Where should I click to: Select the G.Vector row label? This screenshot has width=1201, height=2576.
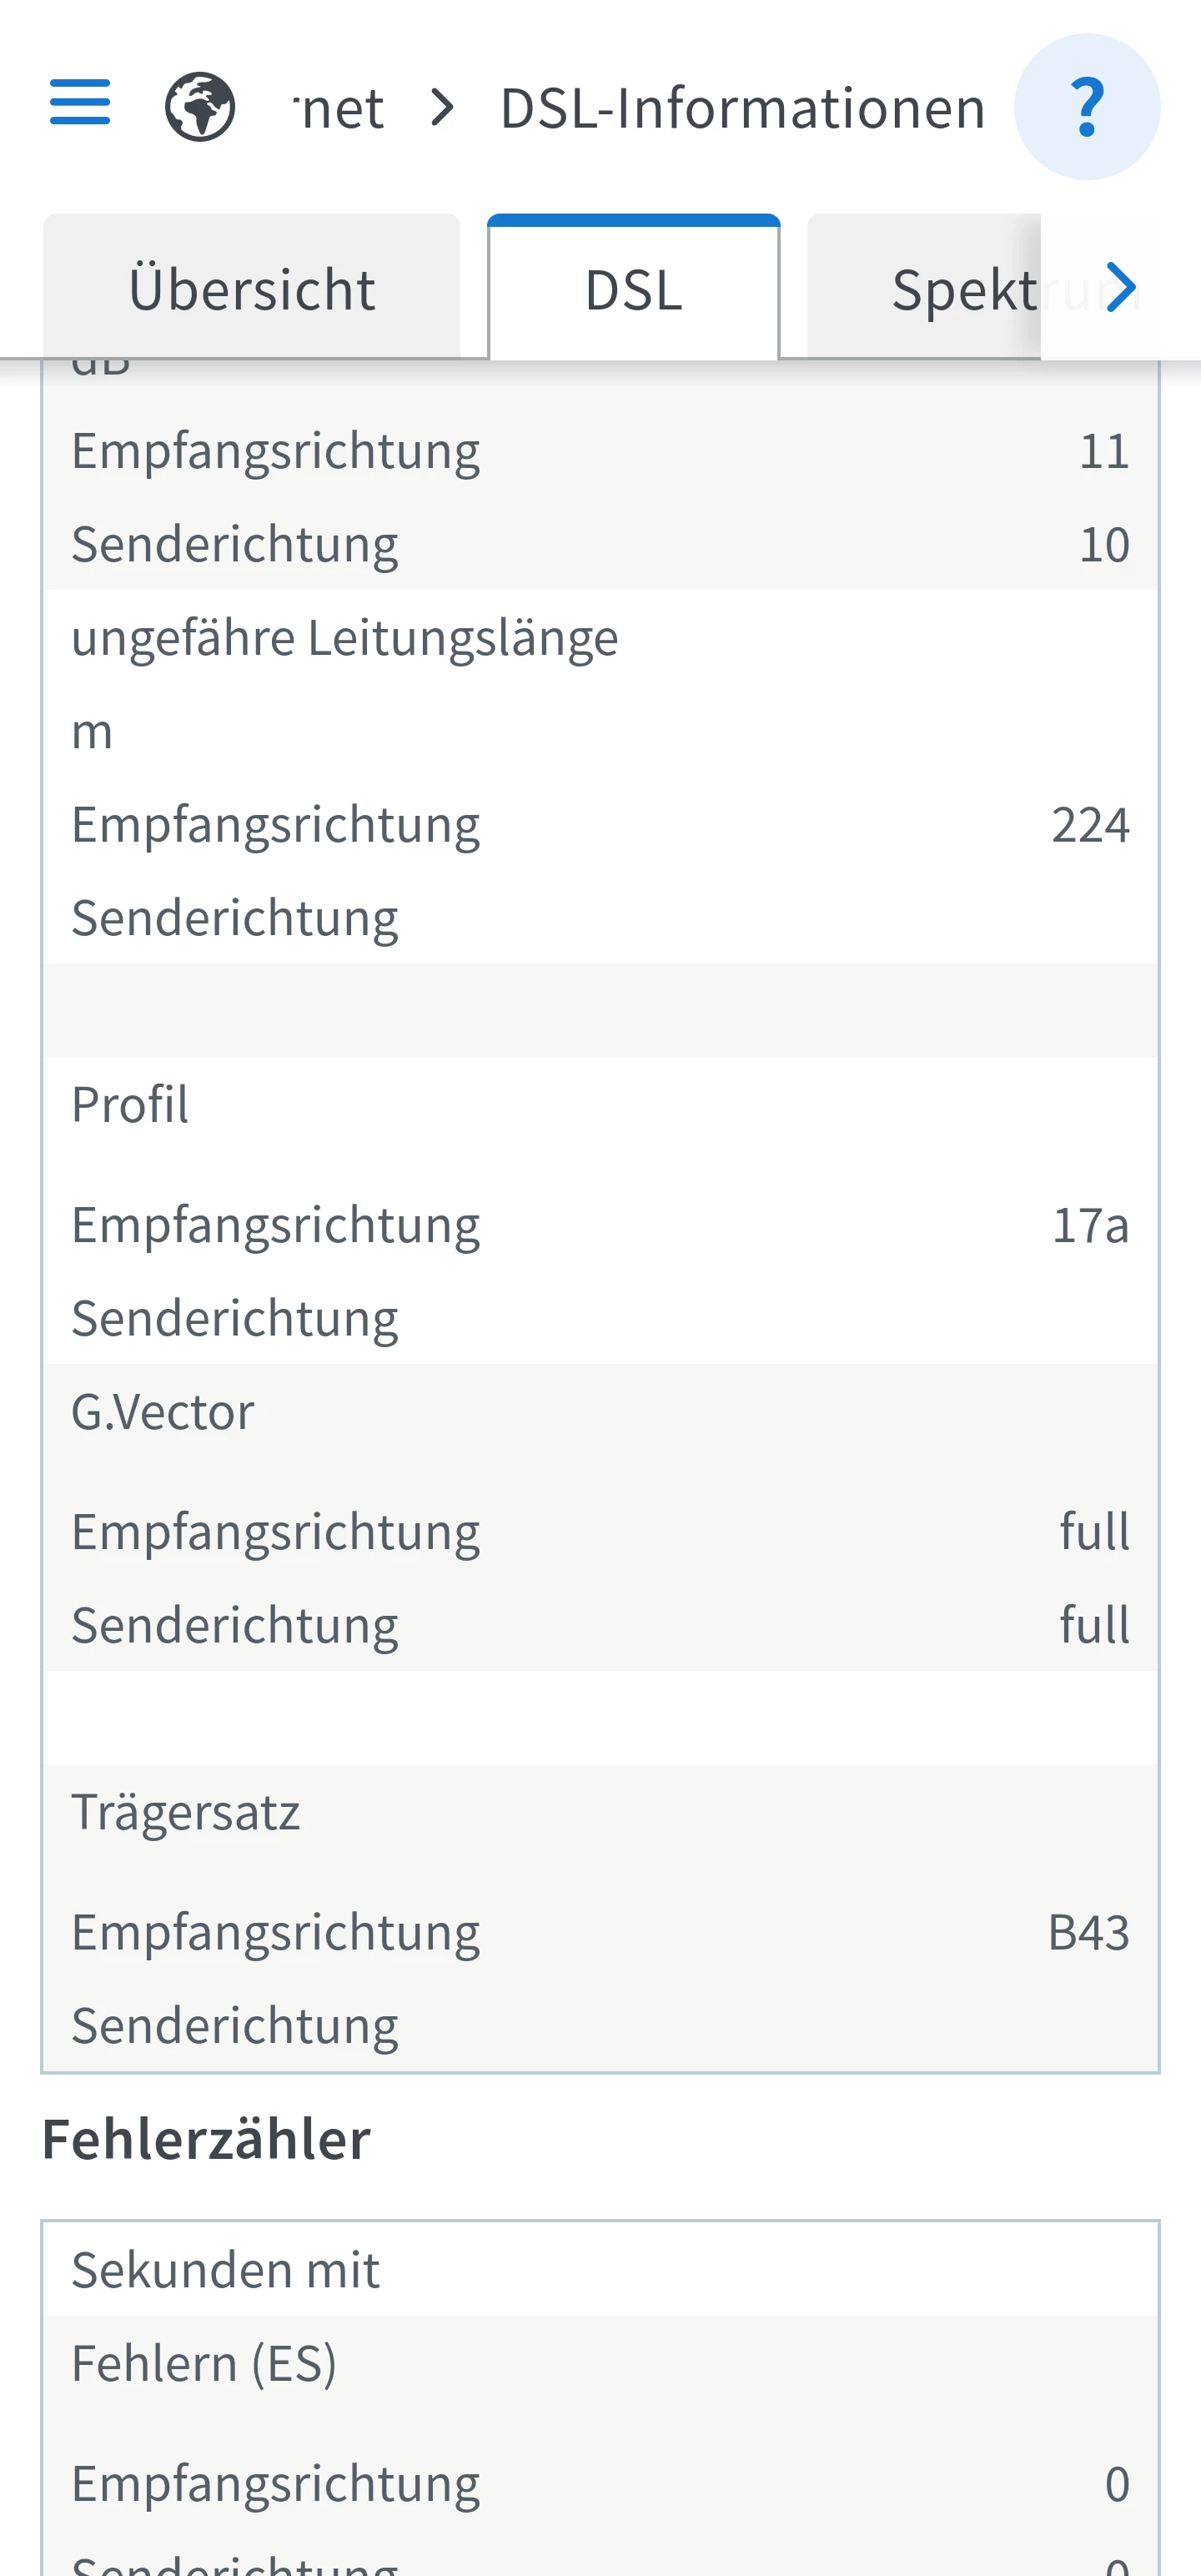coord(163,1412)
